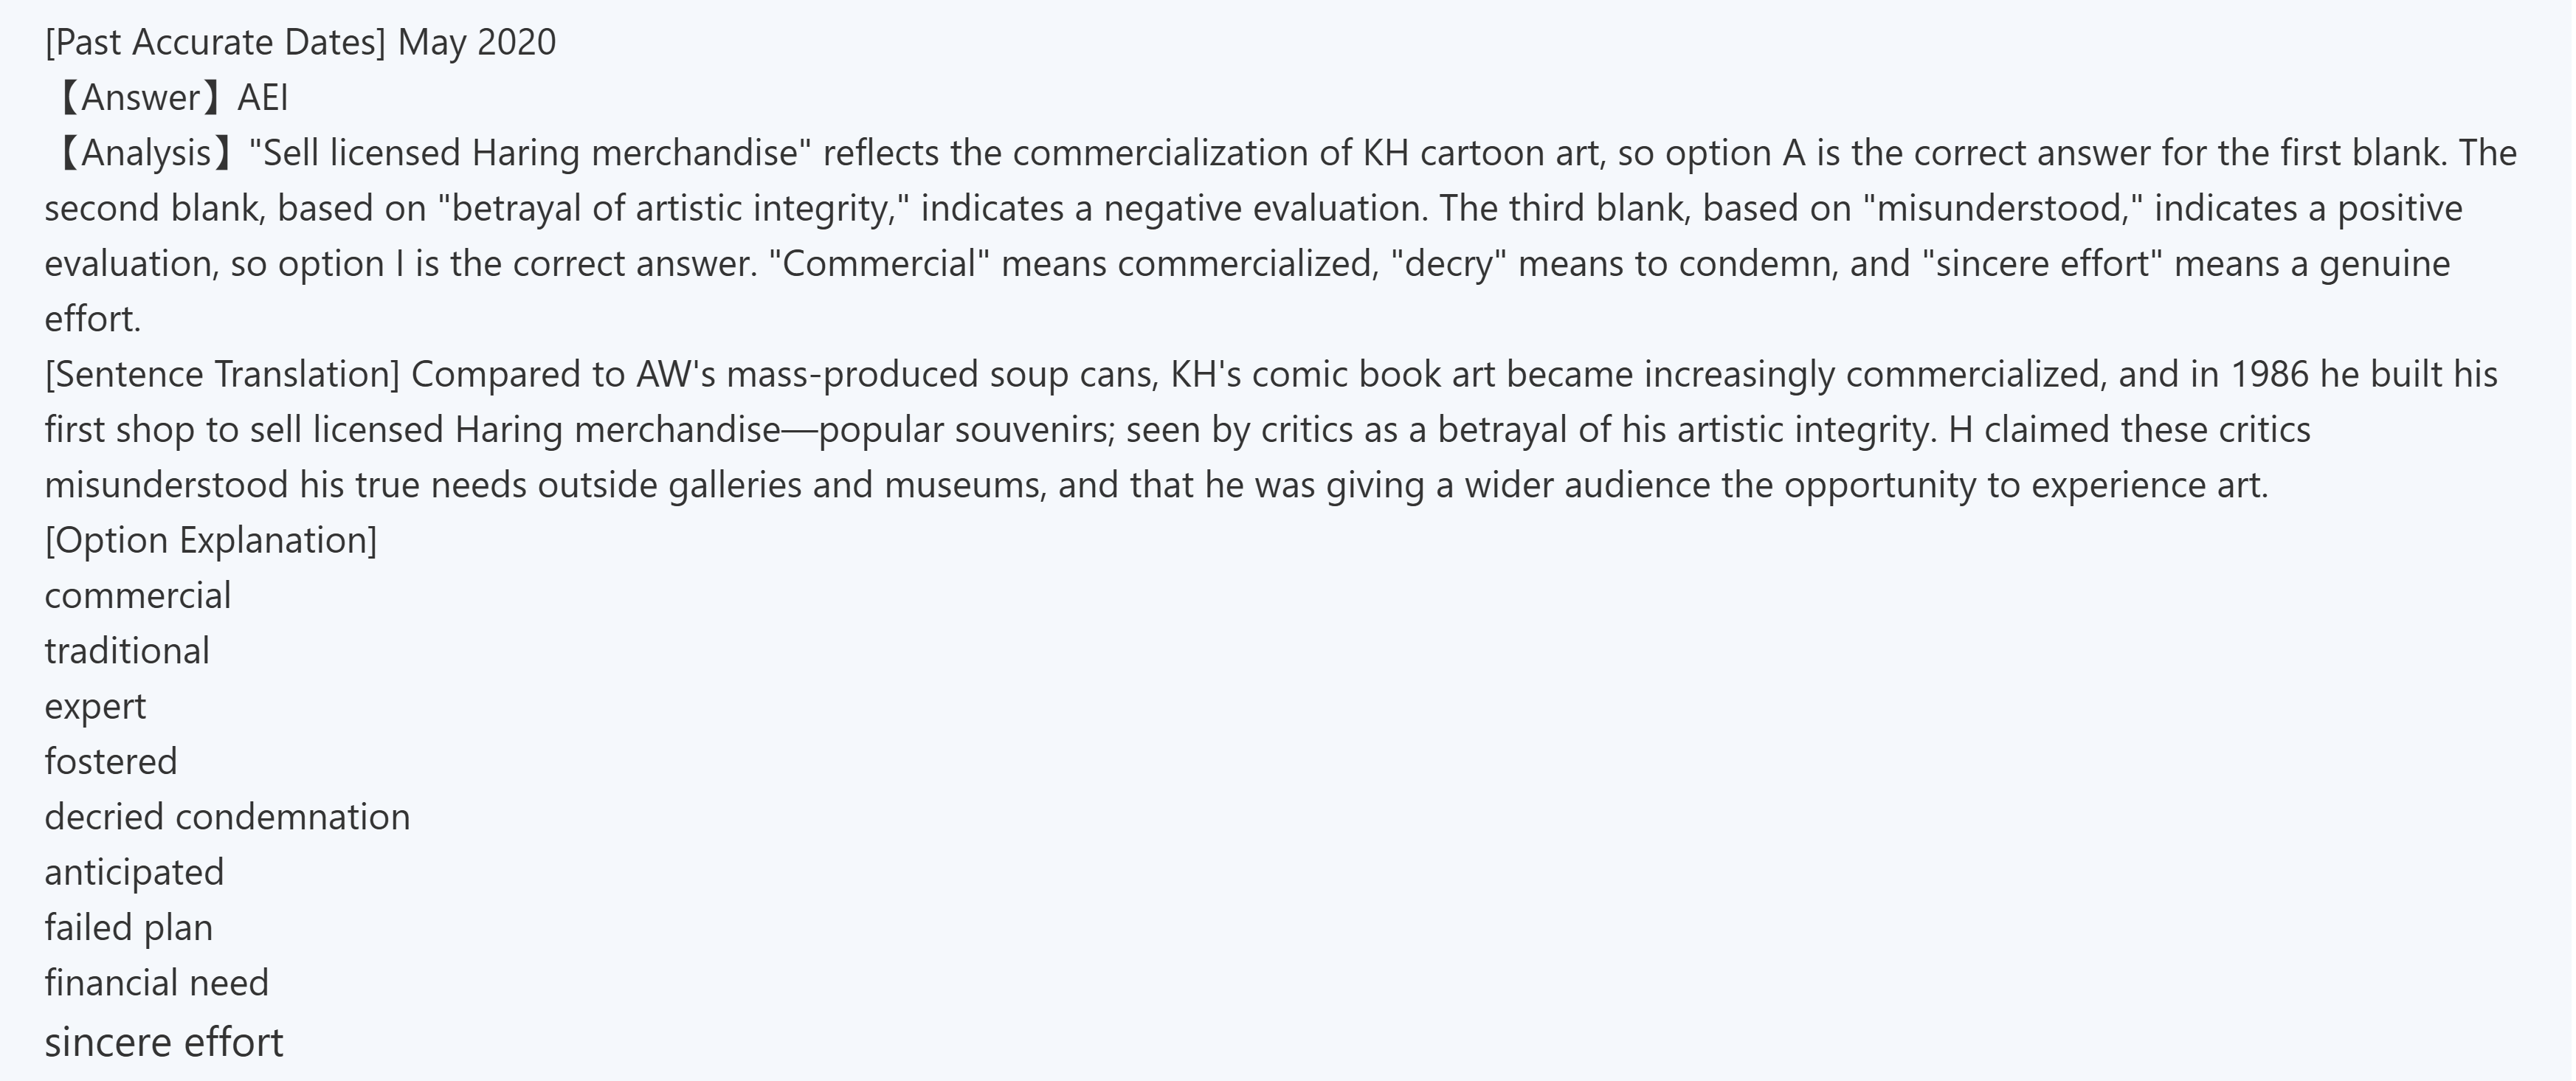Select the "traditional" option line
2576x1081 pixels.
pyautogui.click(x=127, y=652)
